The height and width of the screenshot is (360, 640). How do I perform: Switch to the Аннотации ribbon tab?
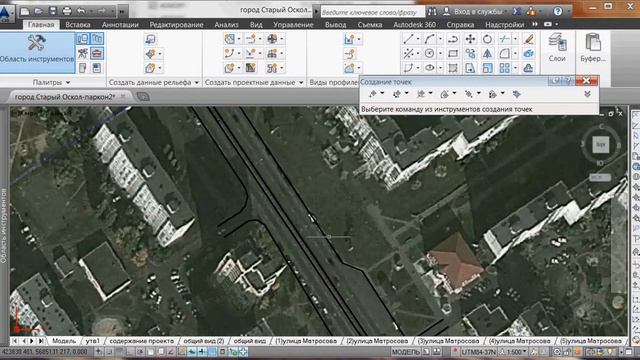pyautogui.click(x=120, y=24)
